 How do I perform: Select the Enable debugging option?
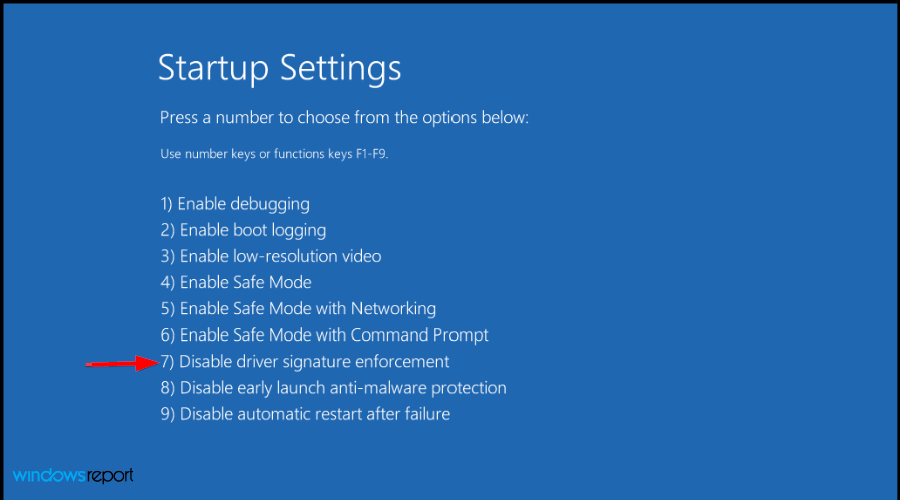pos(235,204)
